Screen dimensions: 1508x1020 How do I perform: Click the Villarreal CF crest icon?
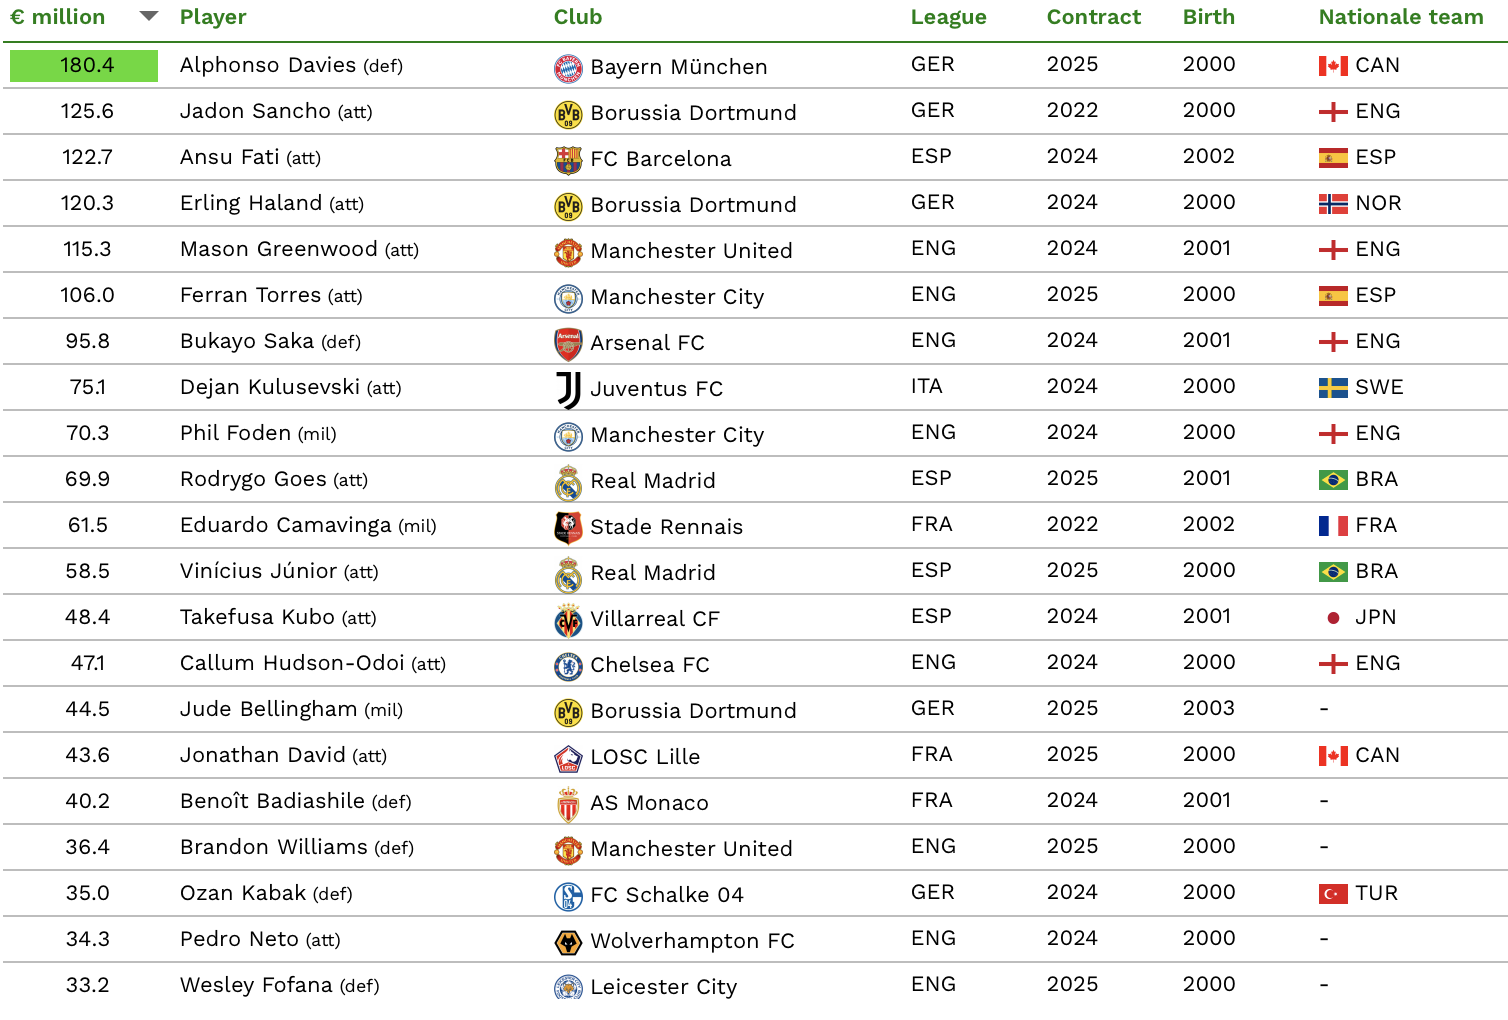[568, 620]
